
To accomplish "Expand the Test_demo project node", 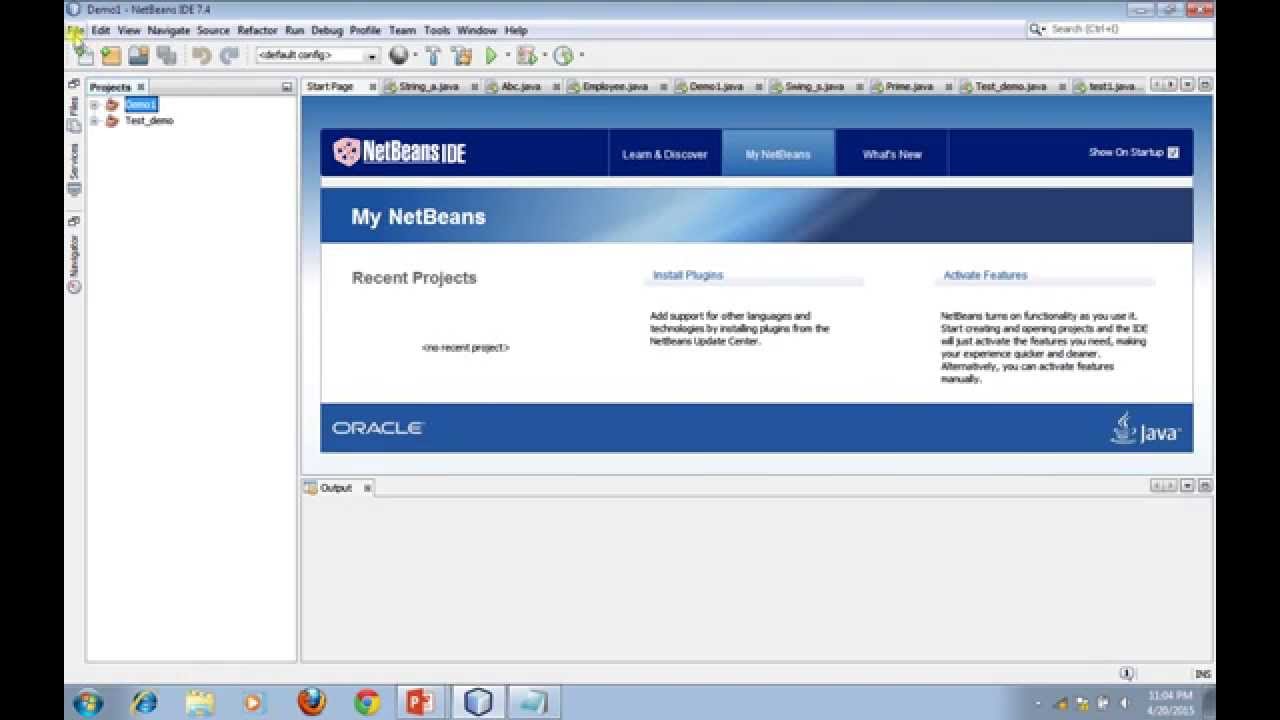I will (94, 121).
